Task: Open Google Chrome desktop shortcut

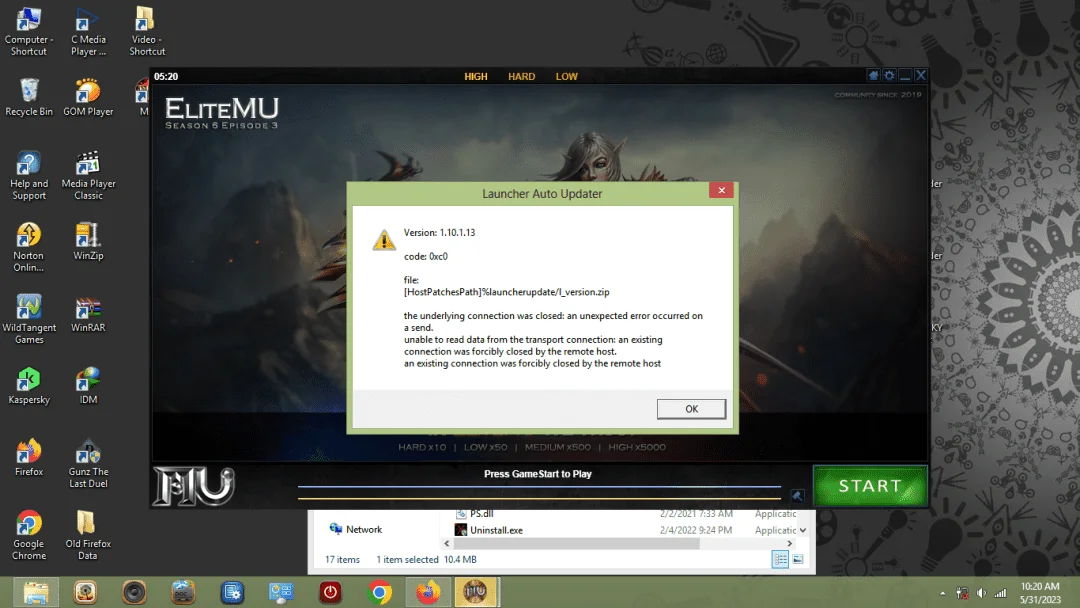Action: coord(28,536)
